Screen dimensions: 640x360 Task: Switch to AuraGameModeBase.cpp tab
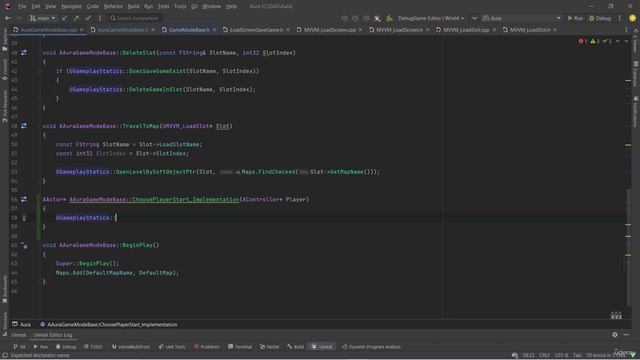point(48,30)
